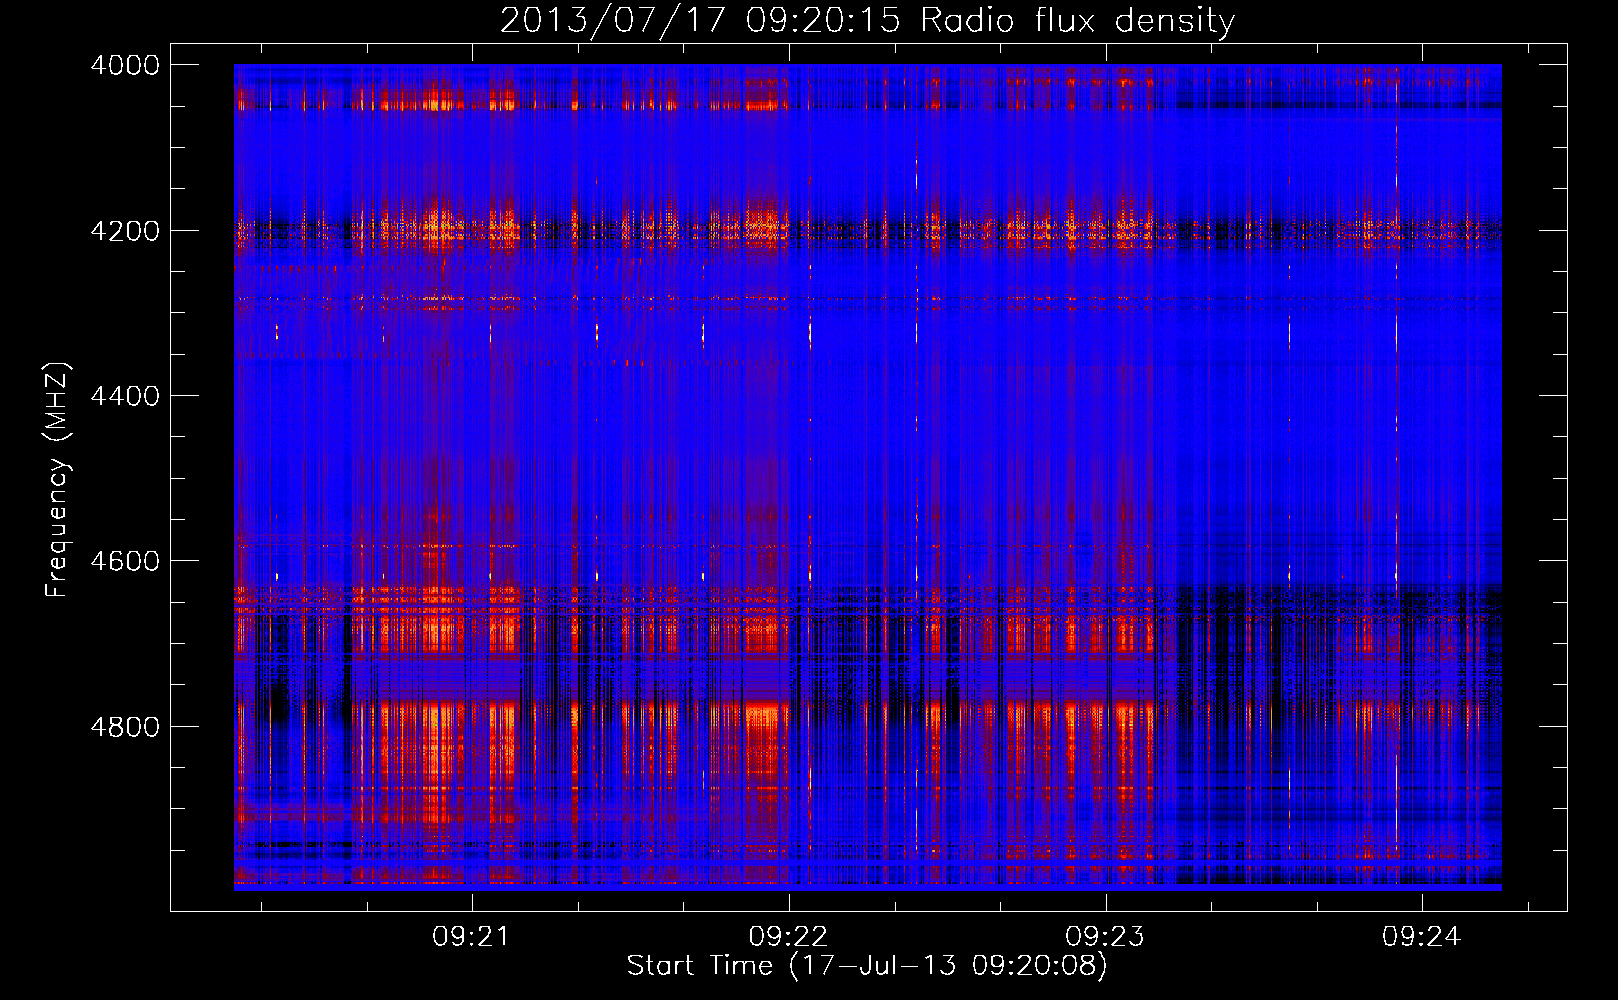The image size is (1618, 1000).
Task: Select the 4200 frequency tick label
Action: click(x=125, y=231)
